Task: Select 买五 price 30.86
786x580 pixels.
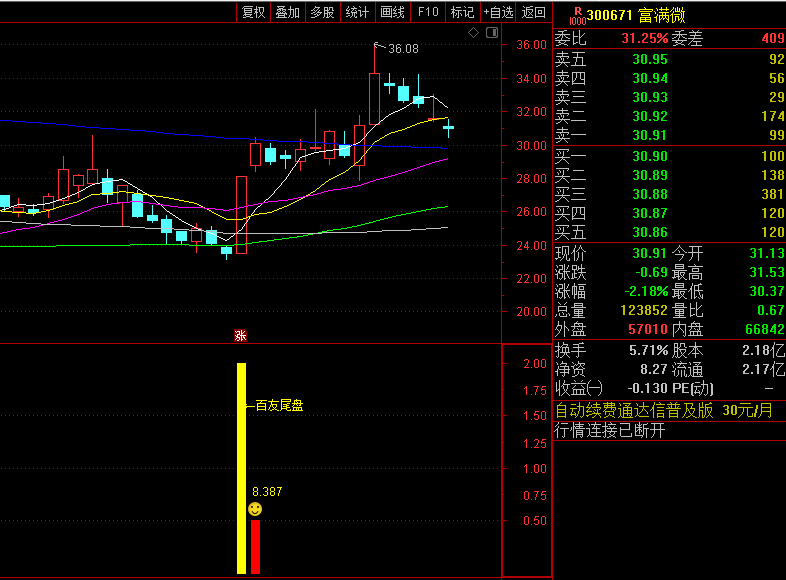Action: pyautogui.click(x=650, y=233)
